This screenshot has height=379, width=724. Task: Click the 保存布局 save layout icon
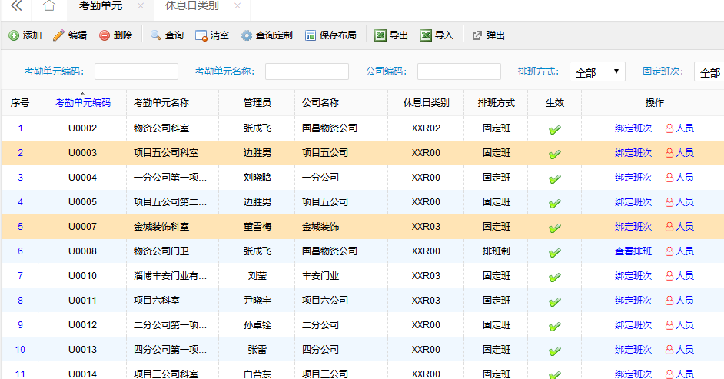click(310, 36)
